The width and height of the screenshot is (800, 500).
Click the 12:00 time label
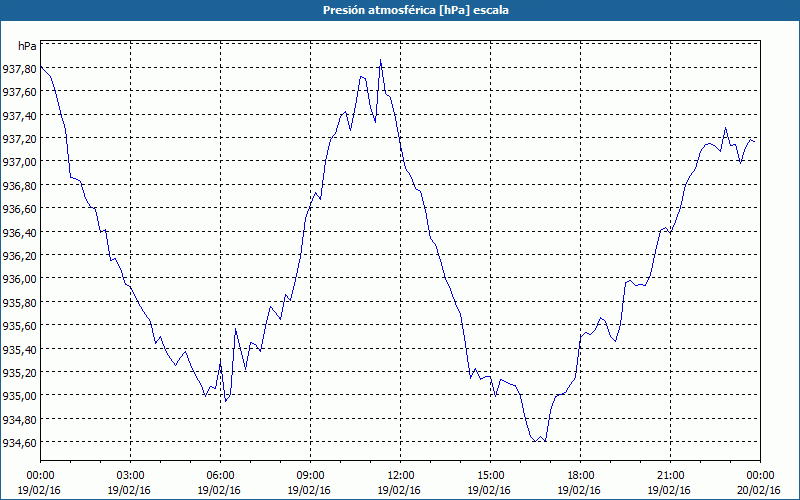pyautogui.click(x=401, y=476)
